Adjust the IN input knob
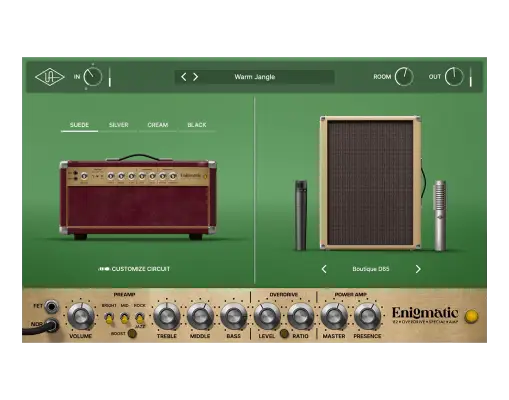509x400 pixels. [x=93, y=77]
